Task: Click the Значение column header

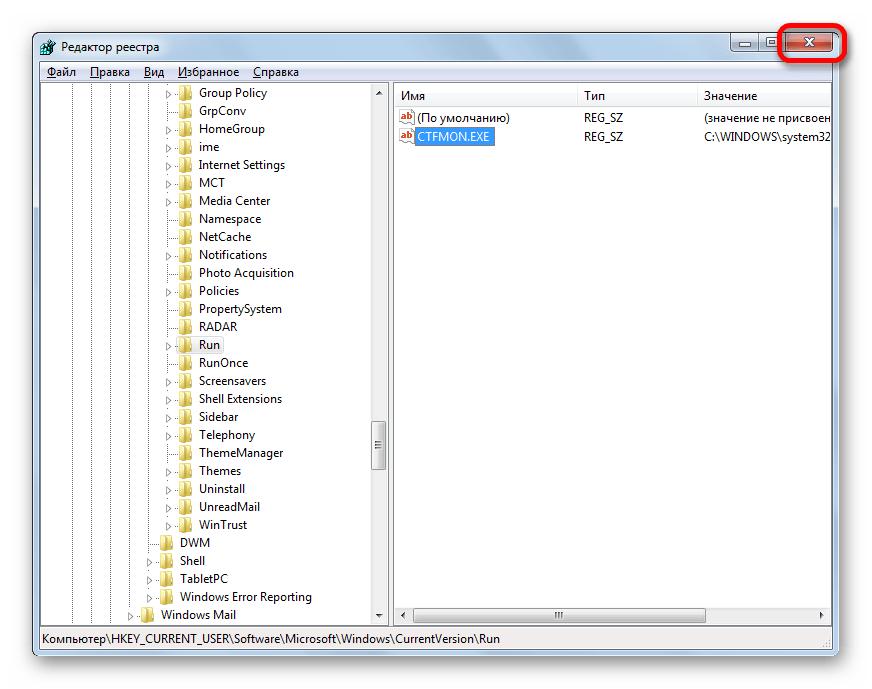Action: click(x=764, y=96)
